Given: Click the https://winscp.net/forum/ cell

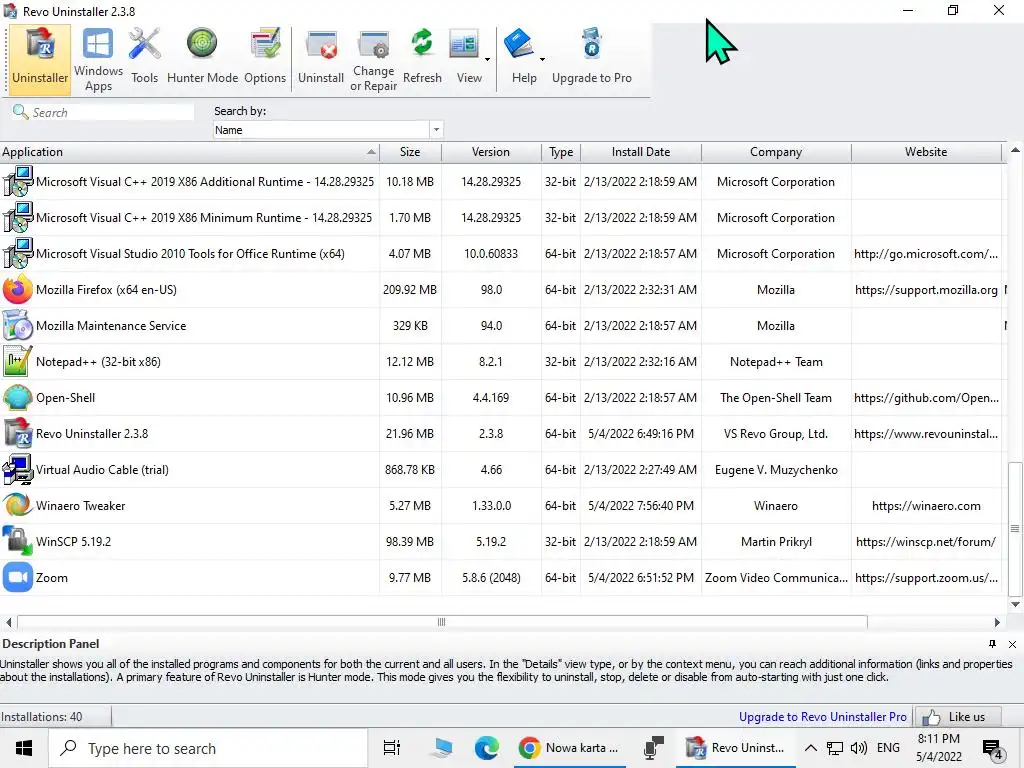Looking at the screenshot, I should [x=926, y=541].
